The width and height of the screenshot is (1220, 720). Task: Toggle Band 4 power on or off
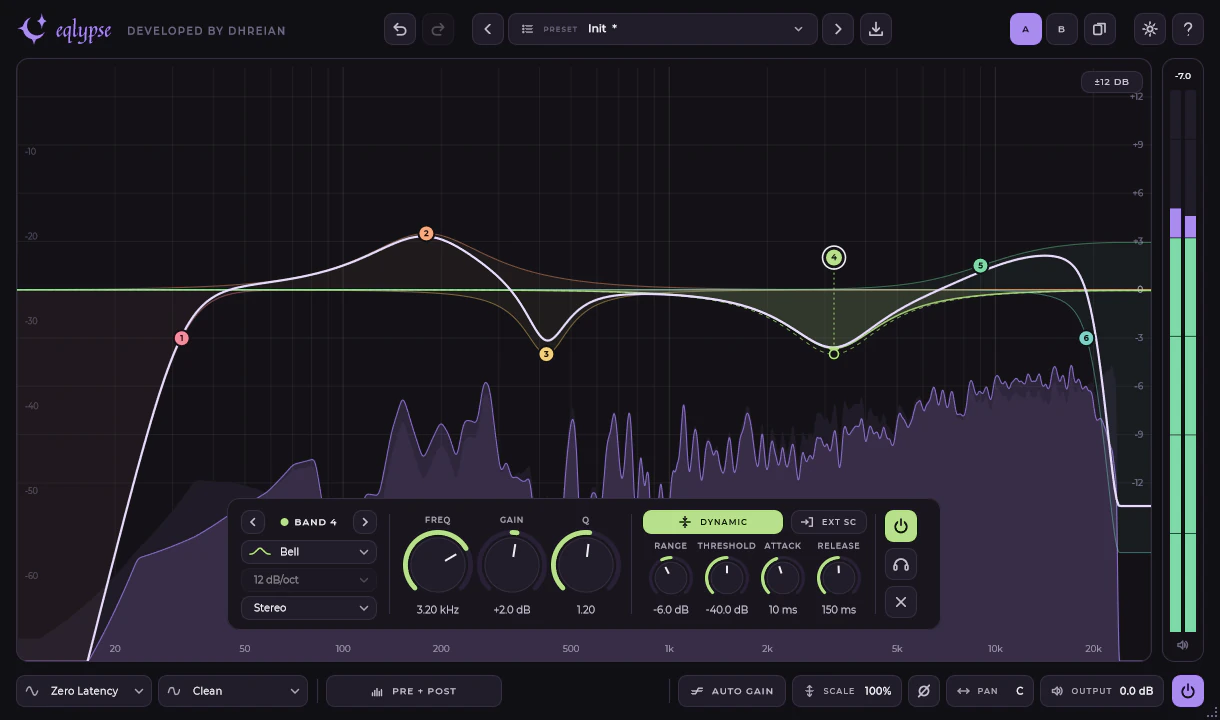click(901, 526)
